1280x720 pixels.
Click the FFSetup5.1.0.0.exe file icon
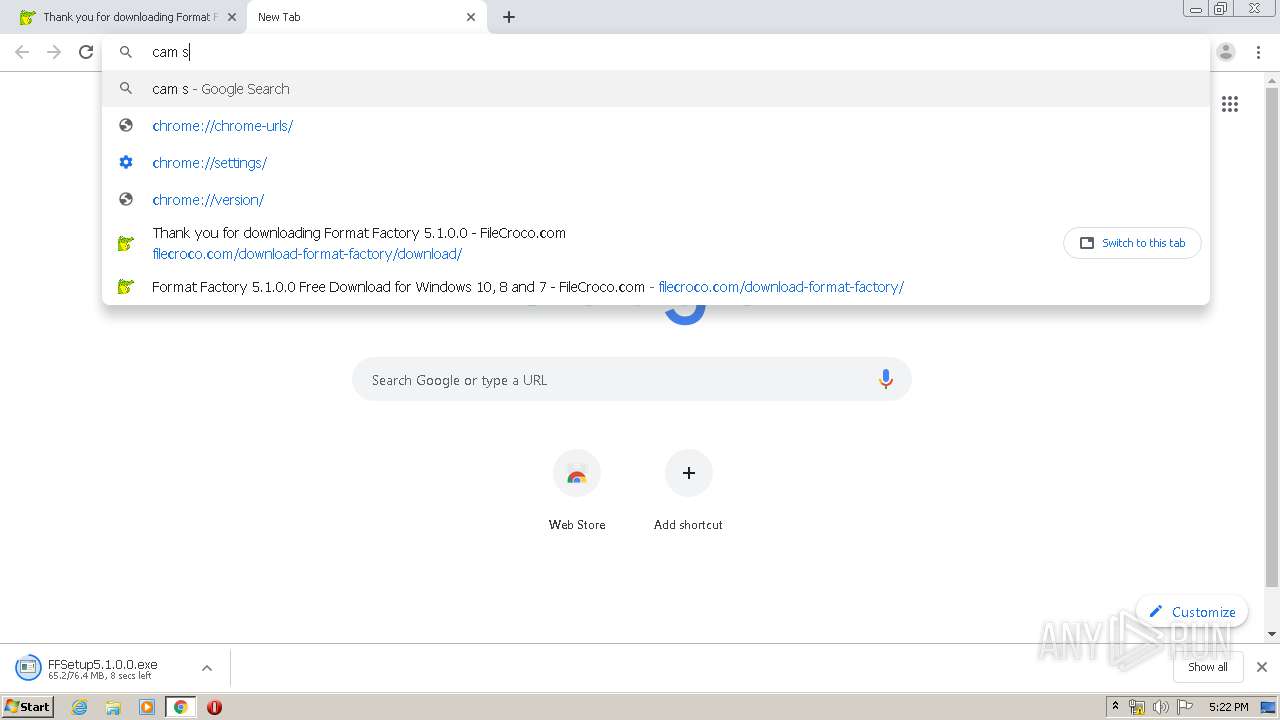click(28, 668)
